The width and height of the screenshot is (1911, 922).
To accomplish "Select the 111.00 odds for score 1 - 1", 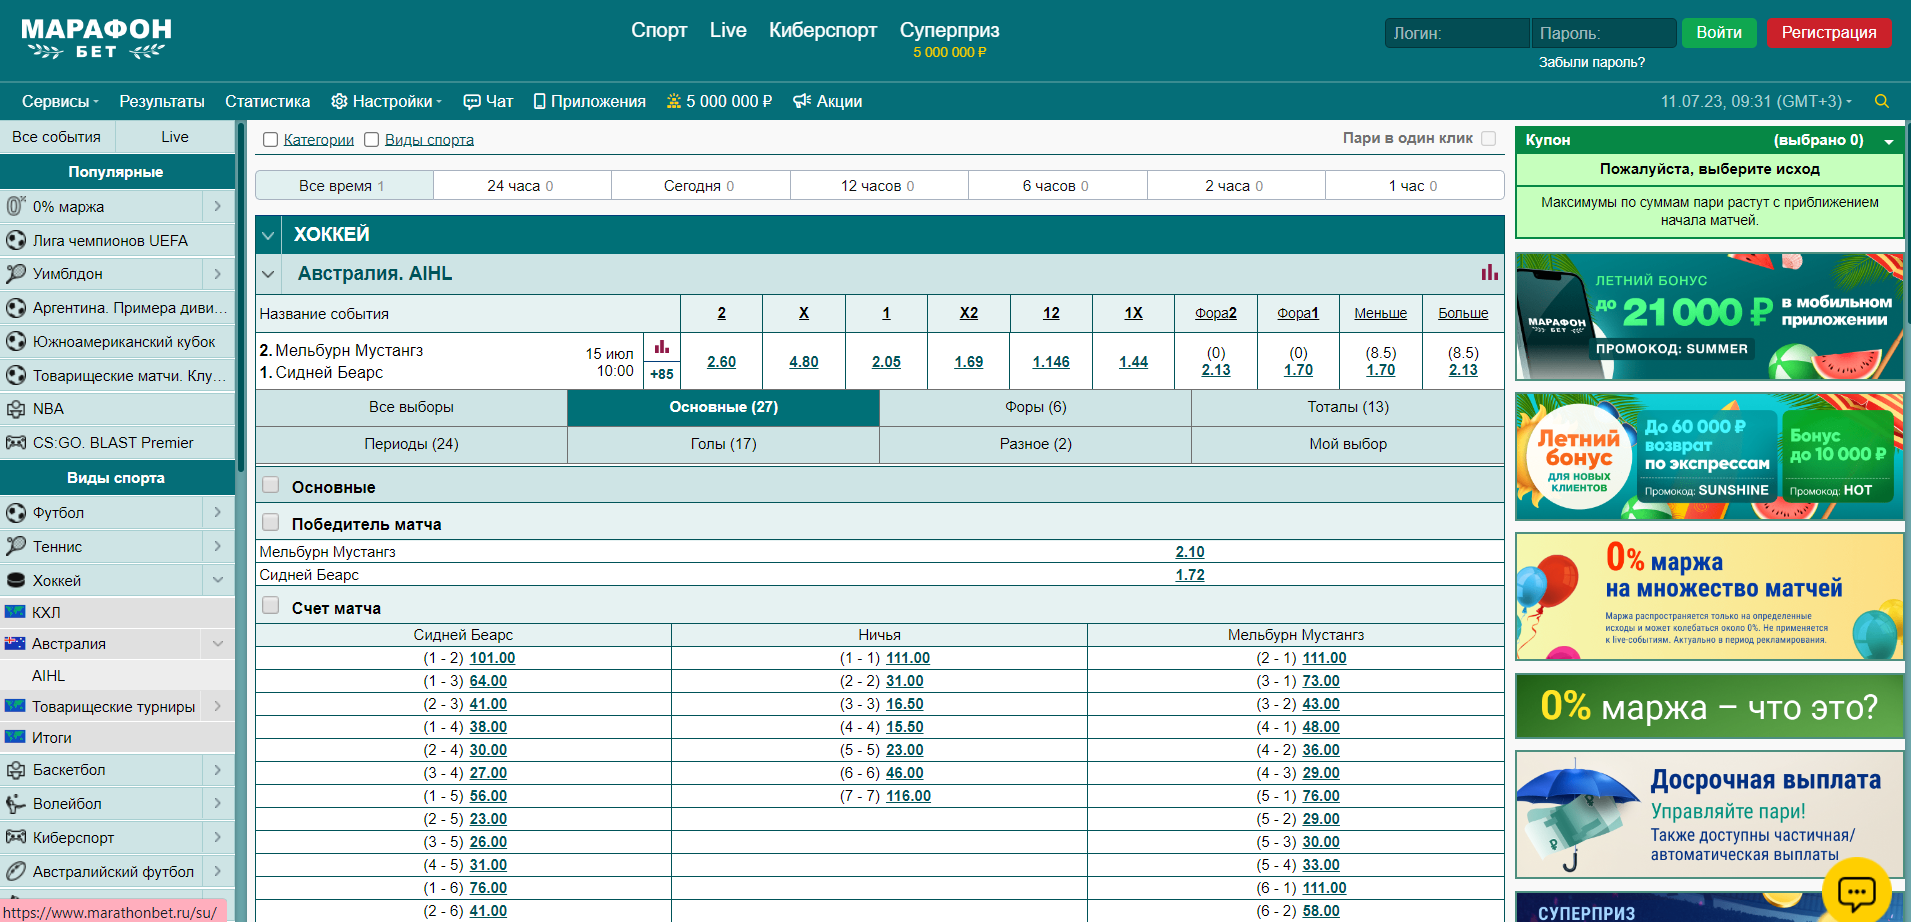I will click(908, 658).
